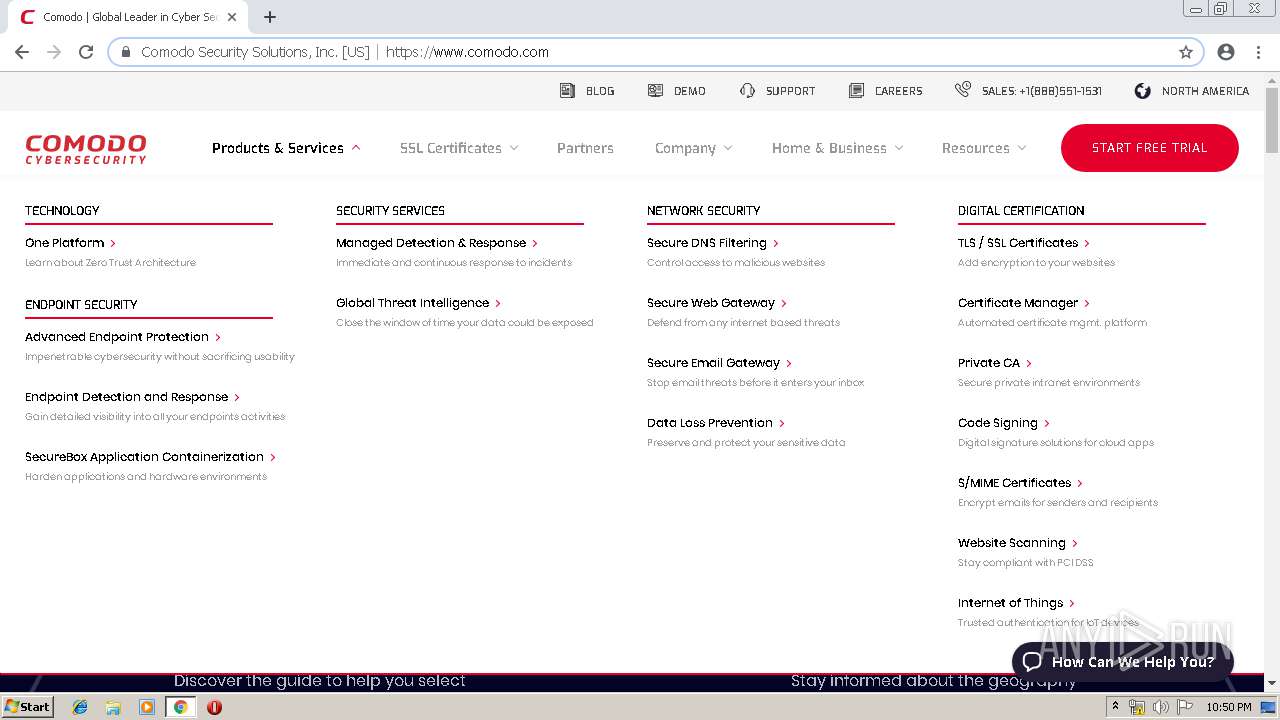
Task: Click the Careers document icon
Action: coord(856,90)
